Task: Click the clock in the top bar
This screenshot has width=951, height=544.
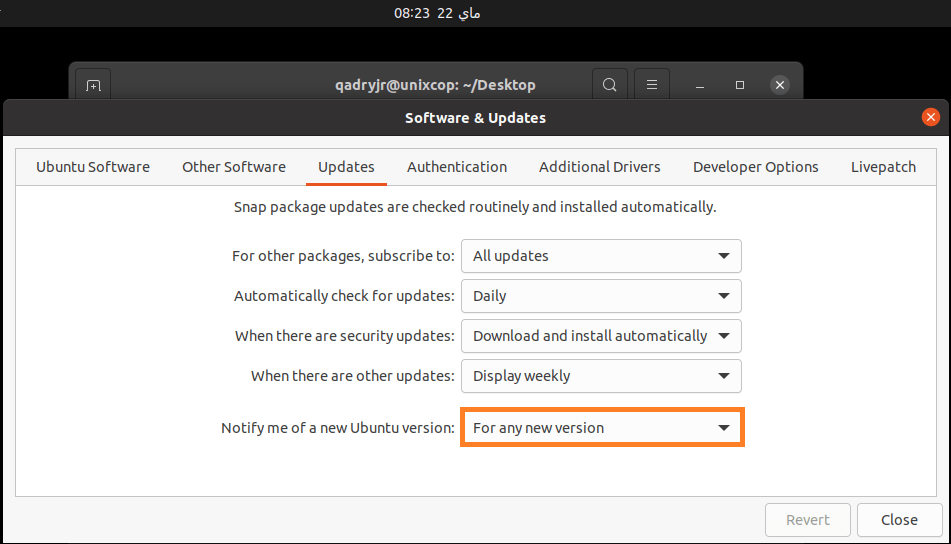Action: point(437,13)
